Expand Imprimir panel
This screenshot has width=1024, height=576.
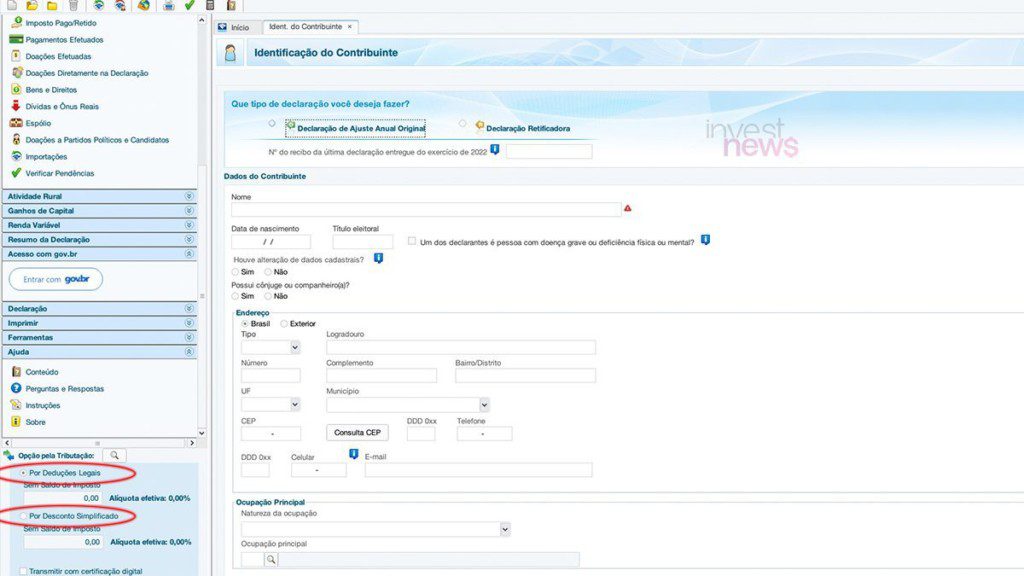[189, 323]
